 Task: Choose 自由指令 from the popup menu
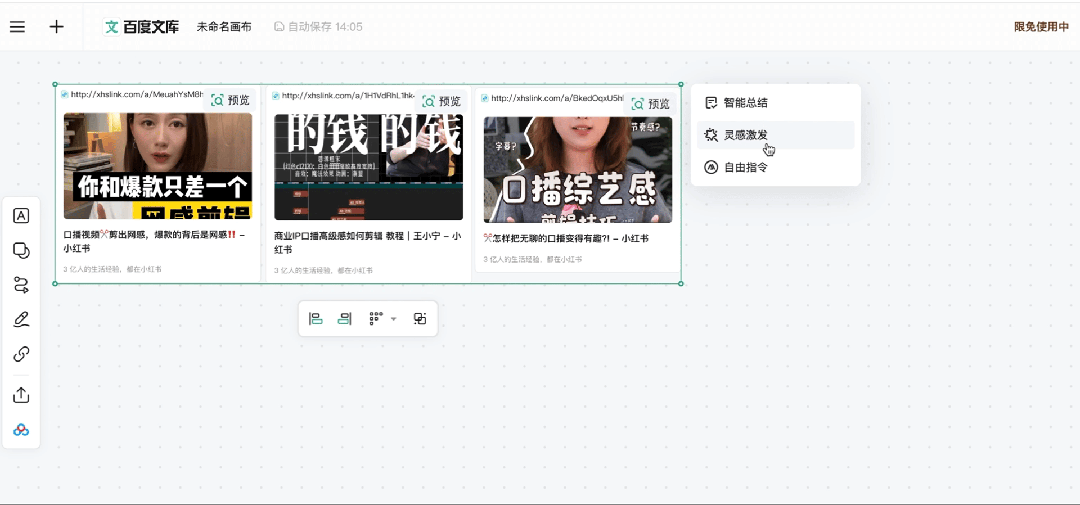click(x=776, y=167)
